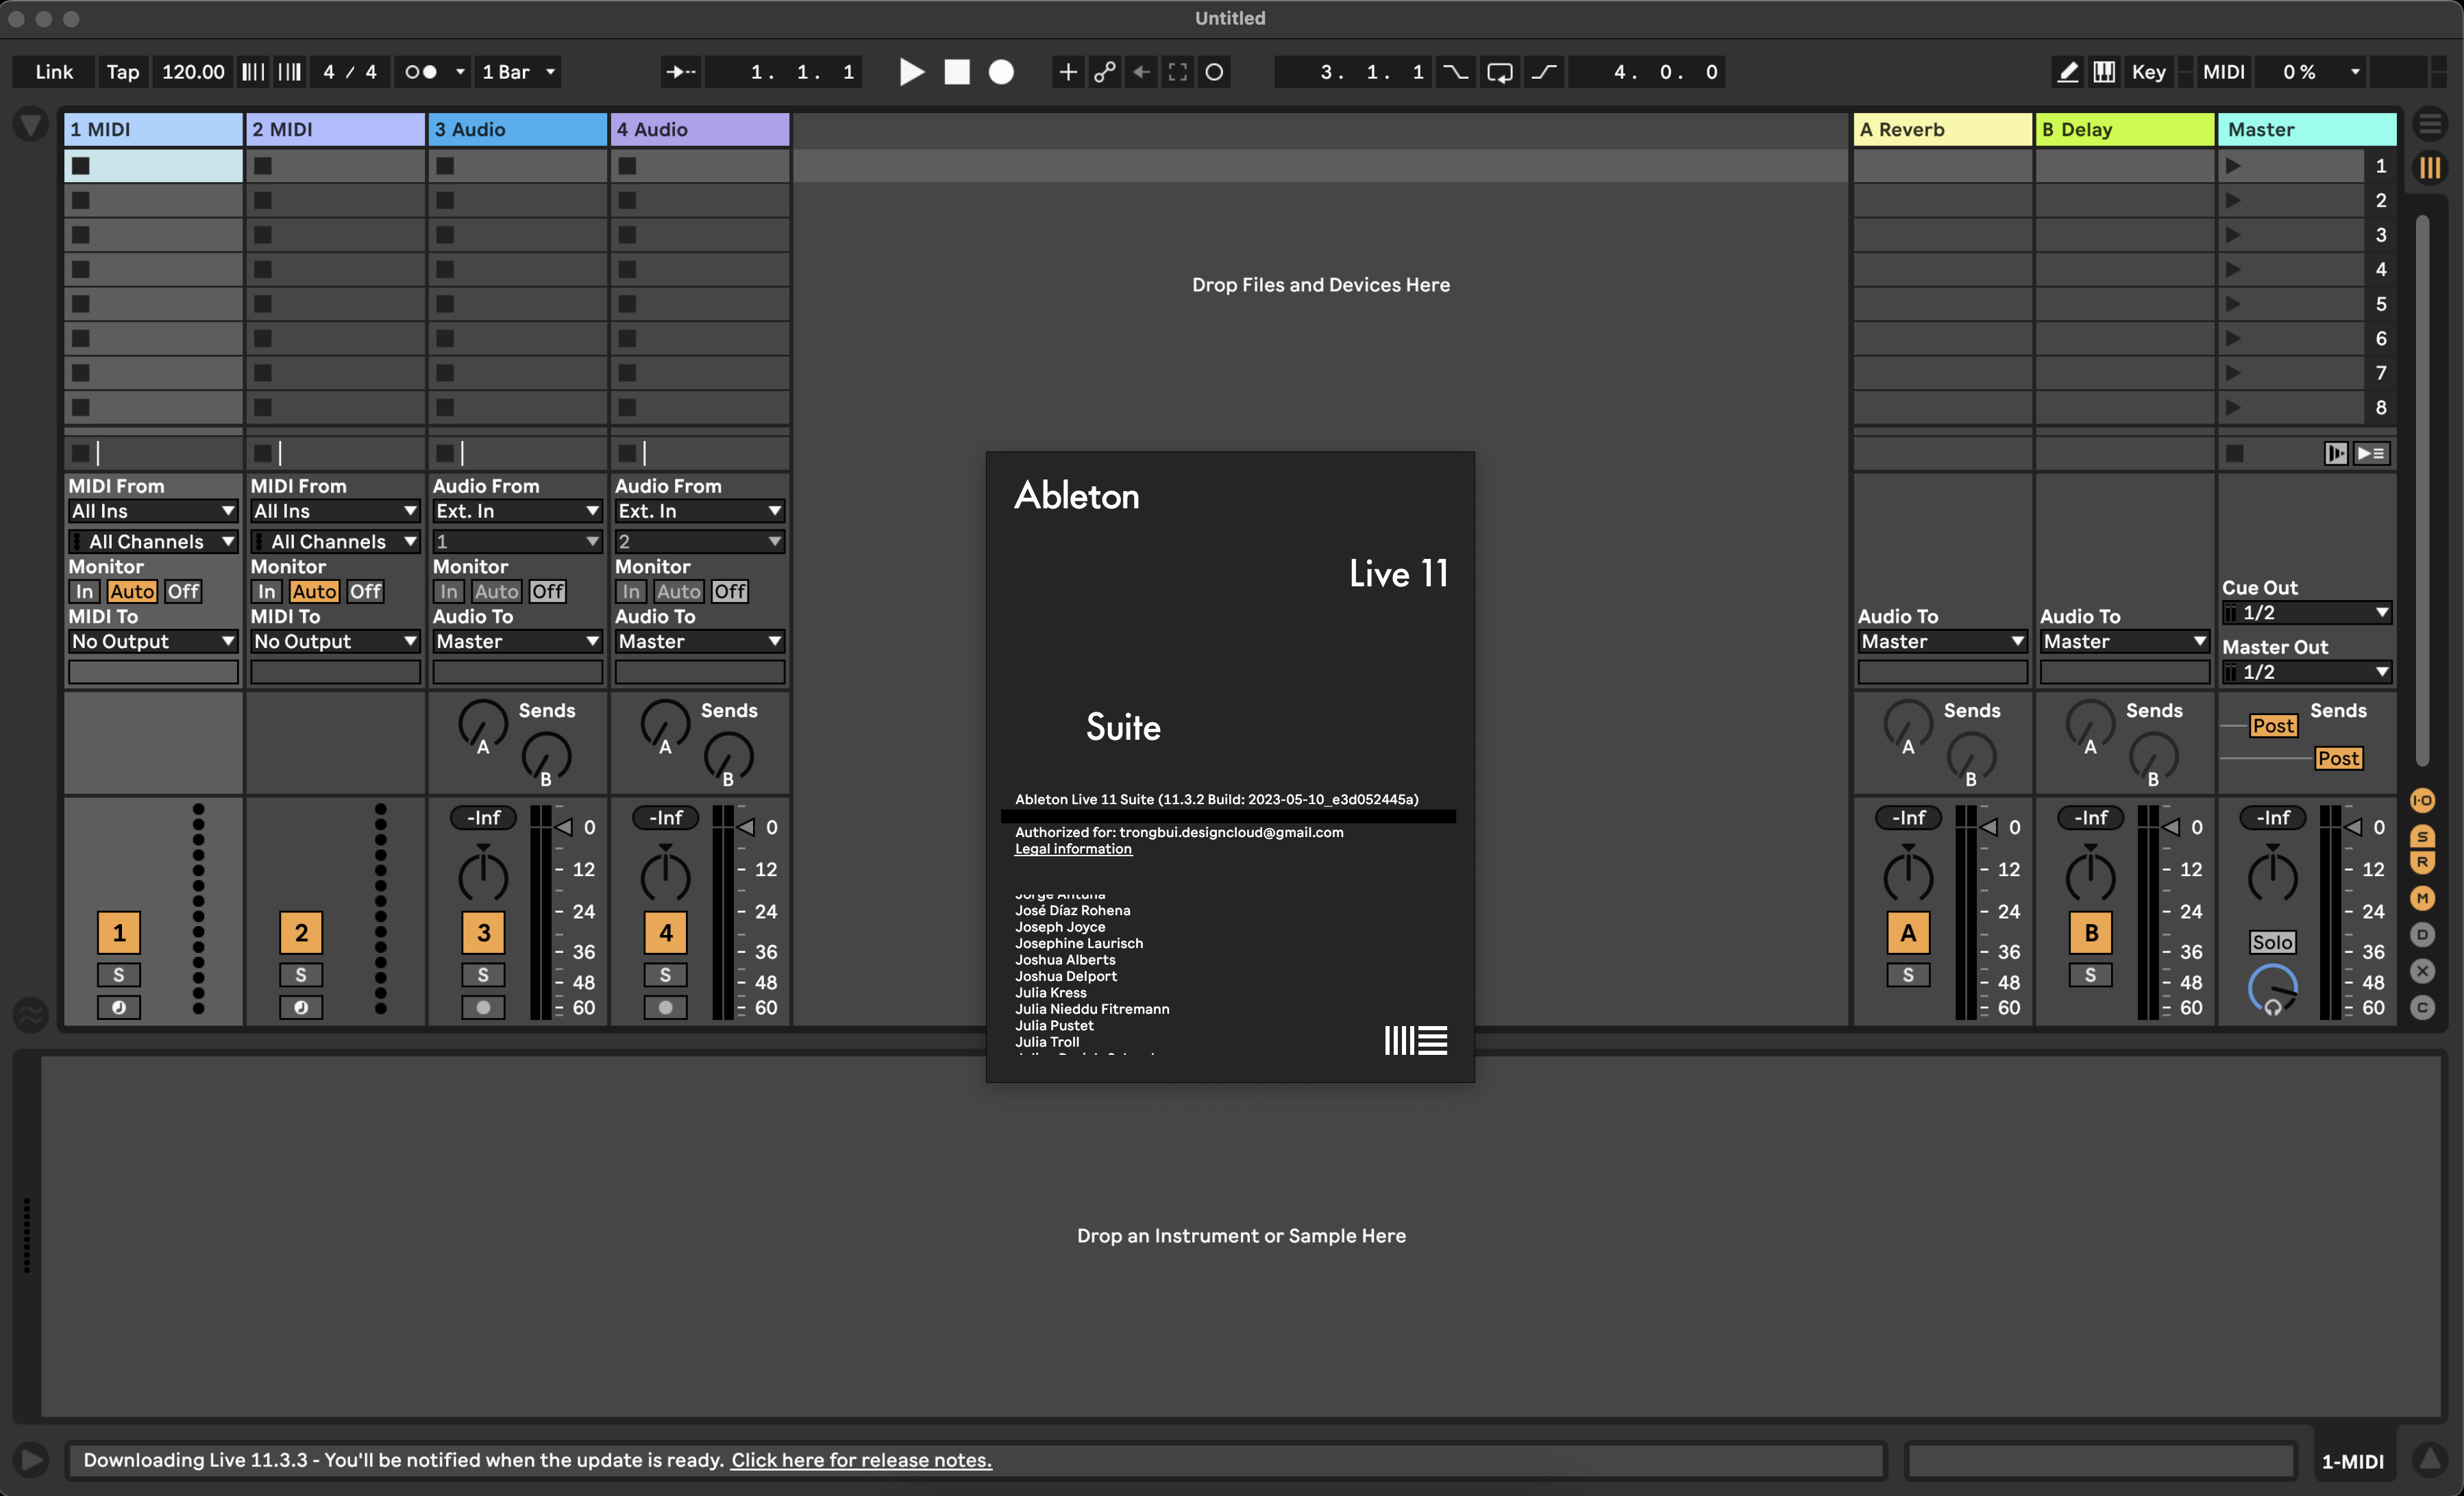2464x1496 pixels.
Task: Click the Link button
Action: 54,72
